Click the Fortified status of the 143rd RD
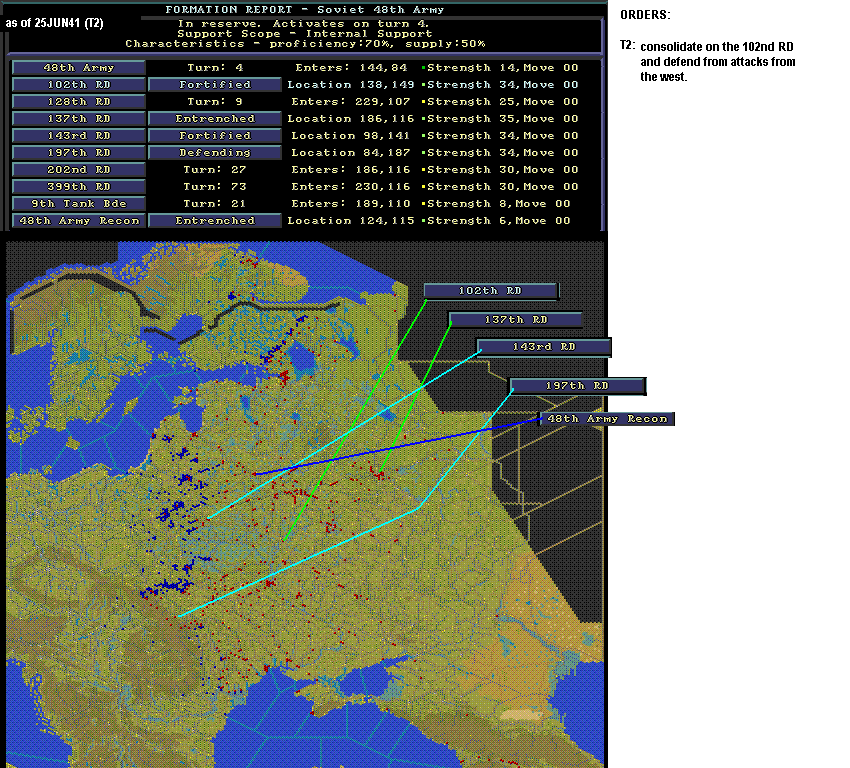 pos(215,135)
